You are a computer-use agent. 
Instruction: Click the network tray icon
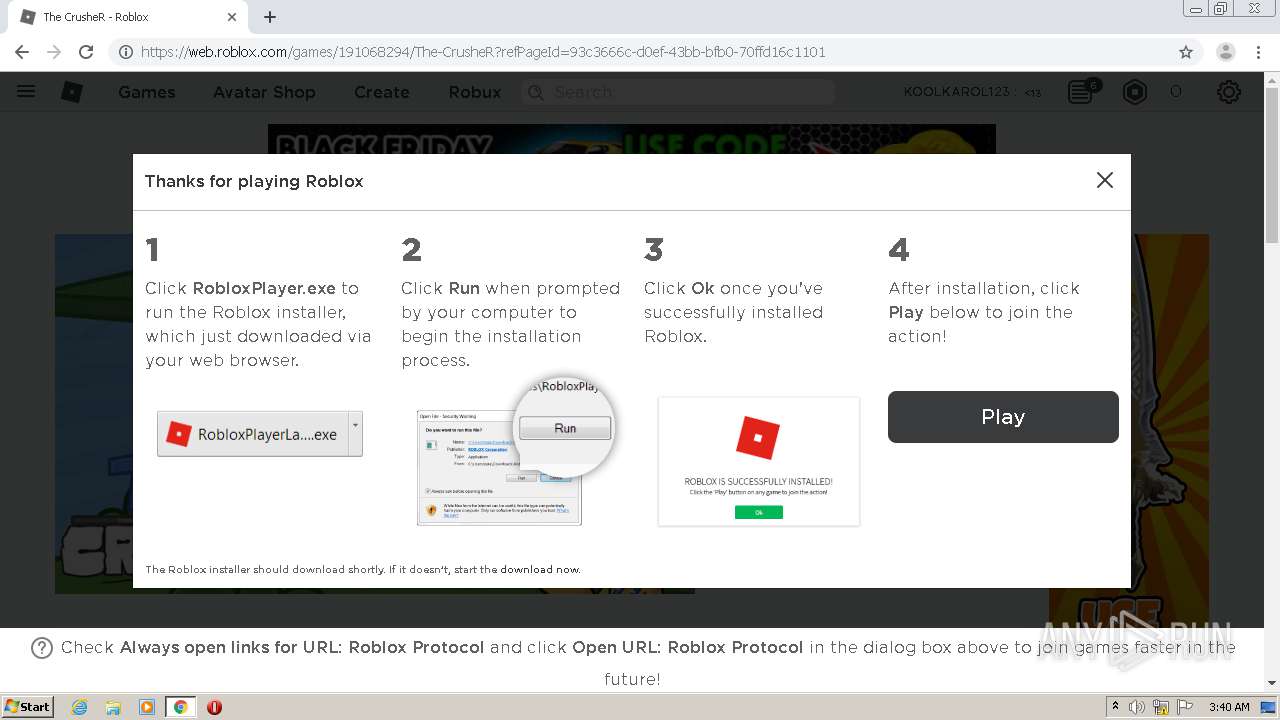tap(1161, 707)
